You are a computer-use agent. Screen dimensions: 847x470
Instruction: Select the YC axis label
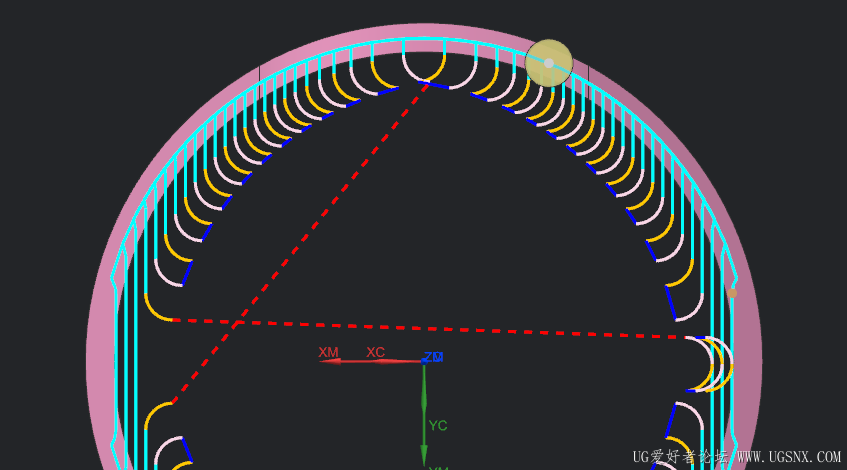coord(438,426)
